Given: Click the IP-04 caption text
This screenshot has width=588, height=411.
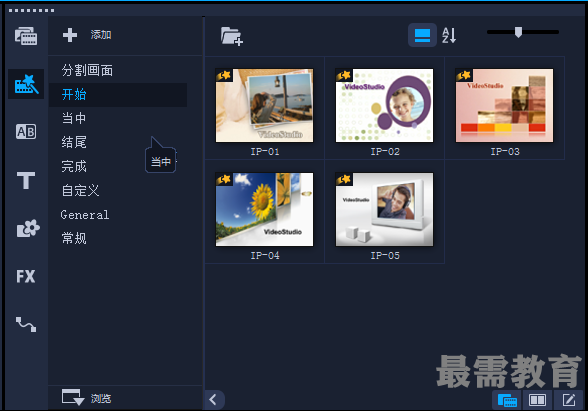Looking at the screenshot, I should click(x=265, y=256).
